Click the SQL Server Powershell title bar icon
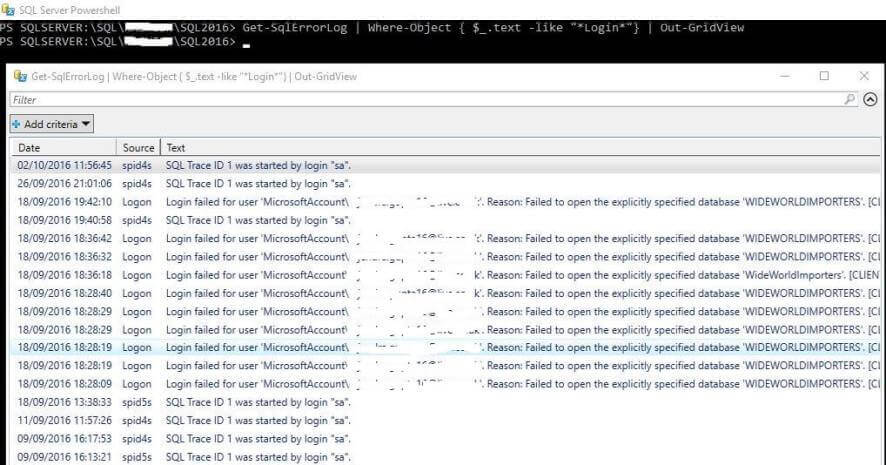Screen dimensions: 886x465 [8, 10]
